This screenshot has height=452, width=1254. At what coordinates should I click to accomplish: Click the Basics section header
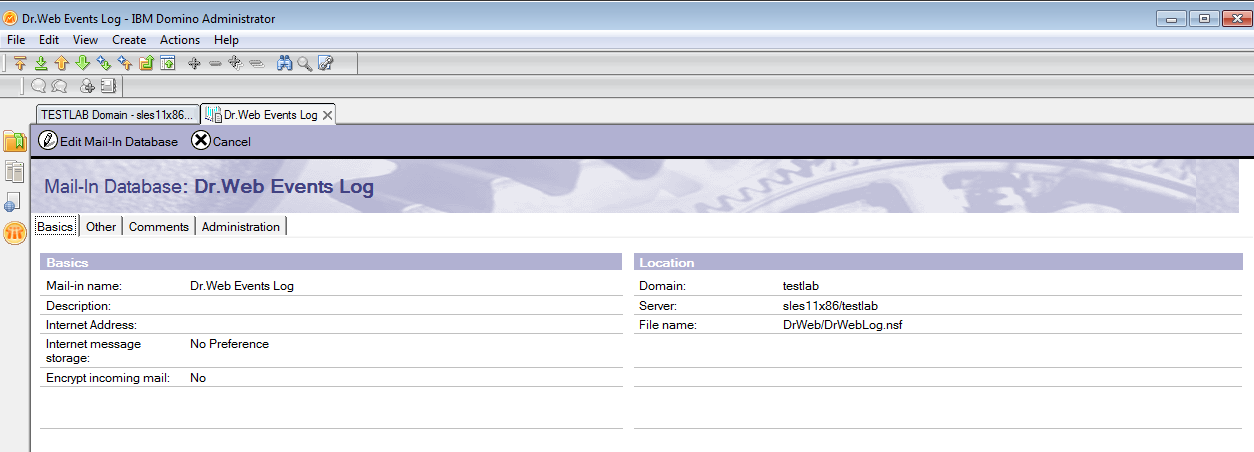pos(331,263)
